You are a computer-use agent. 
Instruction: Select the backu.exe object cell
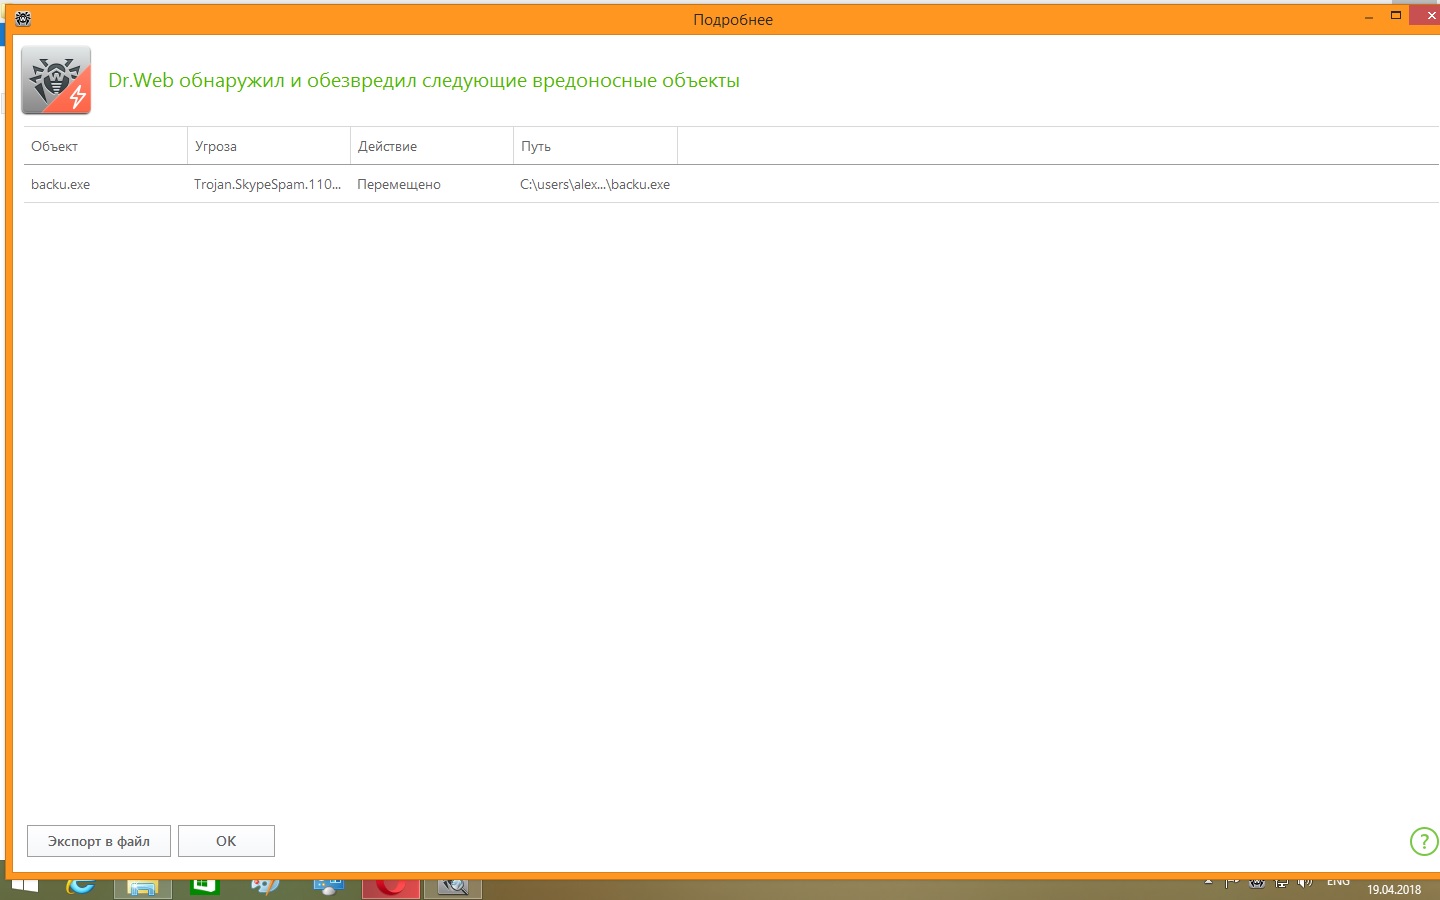[x=61, y=185]
